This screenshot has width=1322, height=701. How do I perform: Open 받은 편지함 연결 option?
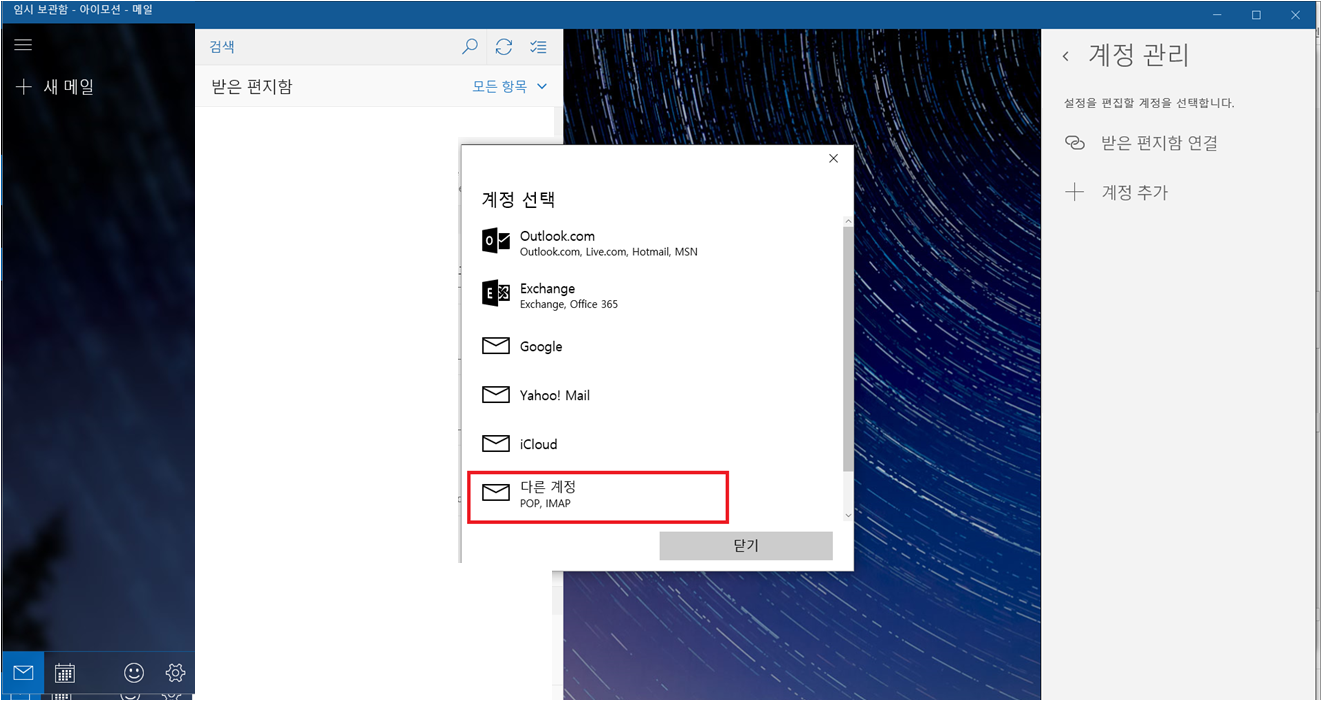click(1141, 143)
